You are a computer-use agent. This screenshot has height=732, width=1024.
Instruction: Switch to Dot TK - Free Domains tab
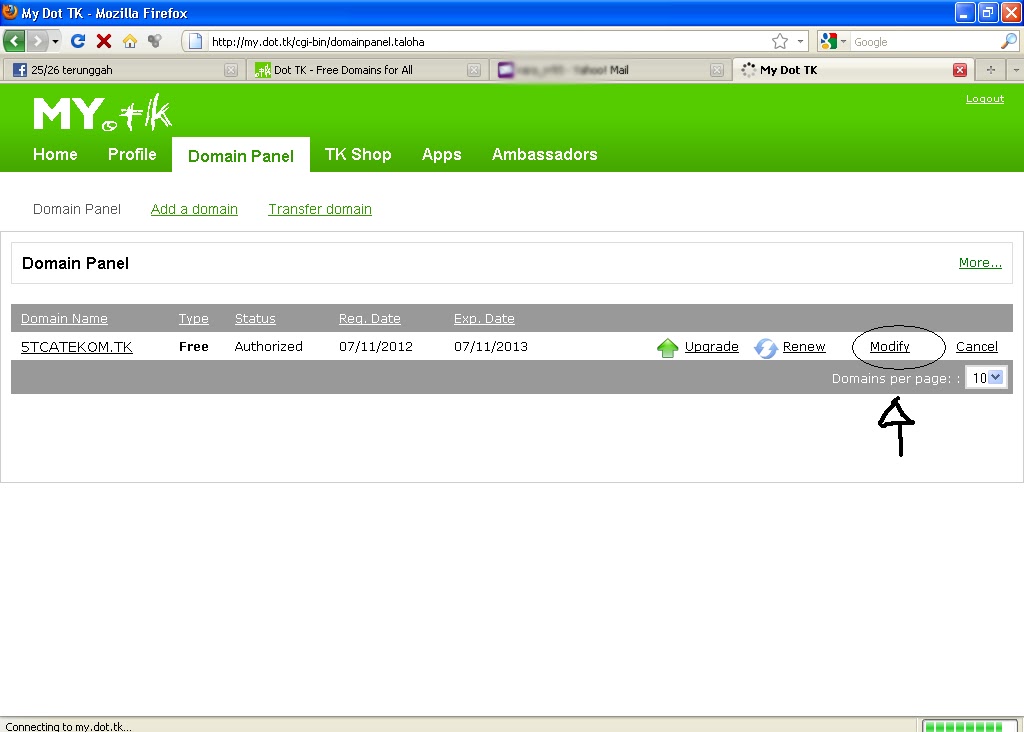368,70
